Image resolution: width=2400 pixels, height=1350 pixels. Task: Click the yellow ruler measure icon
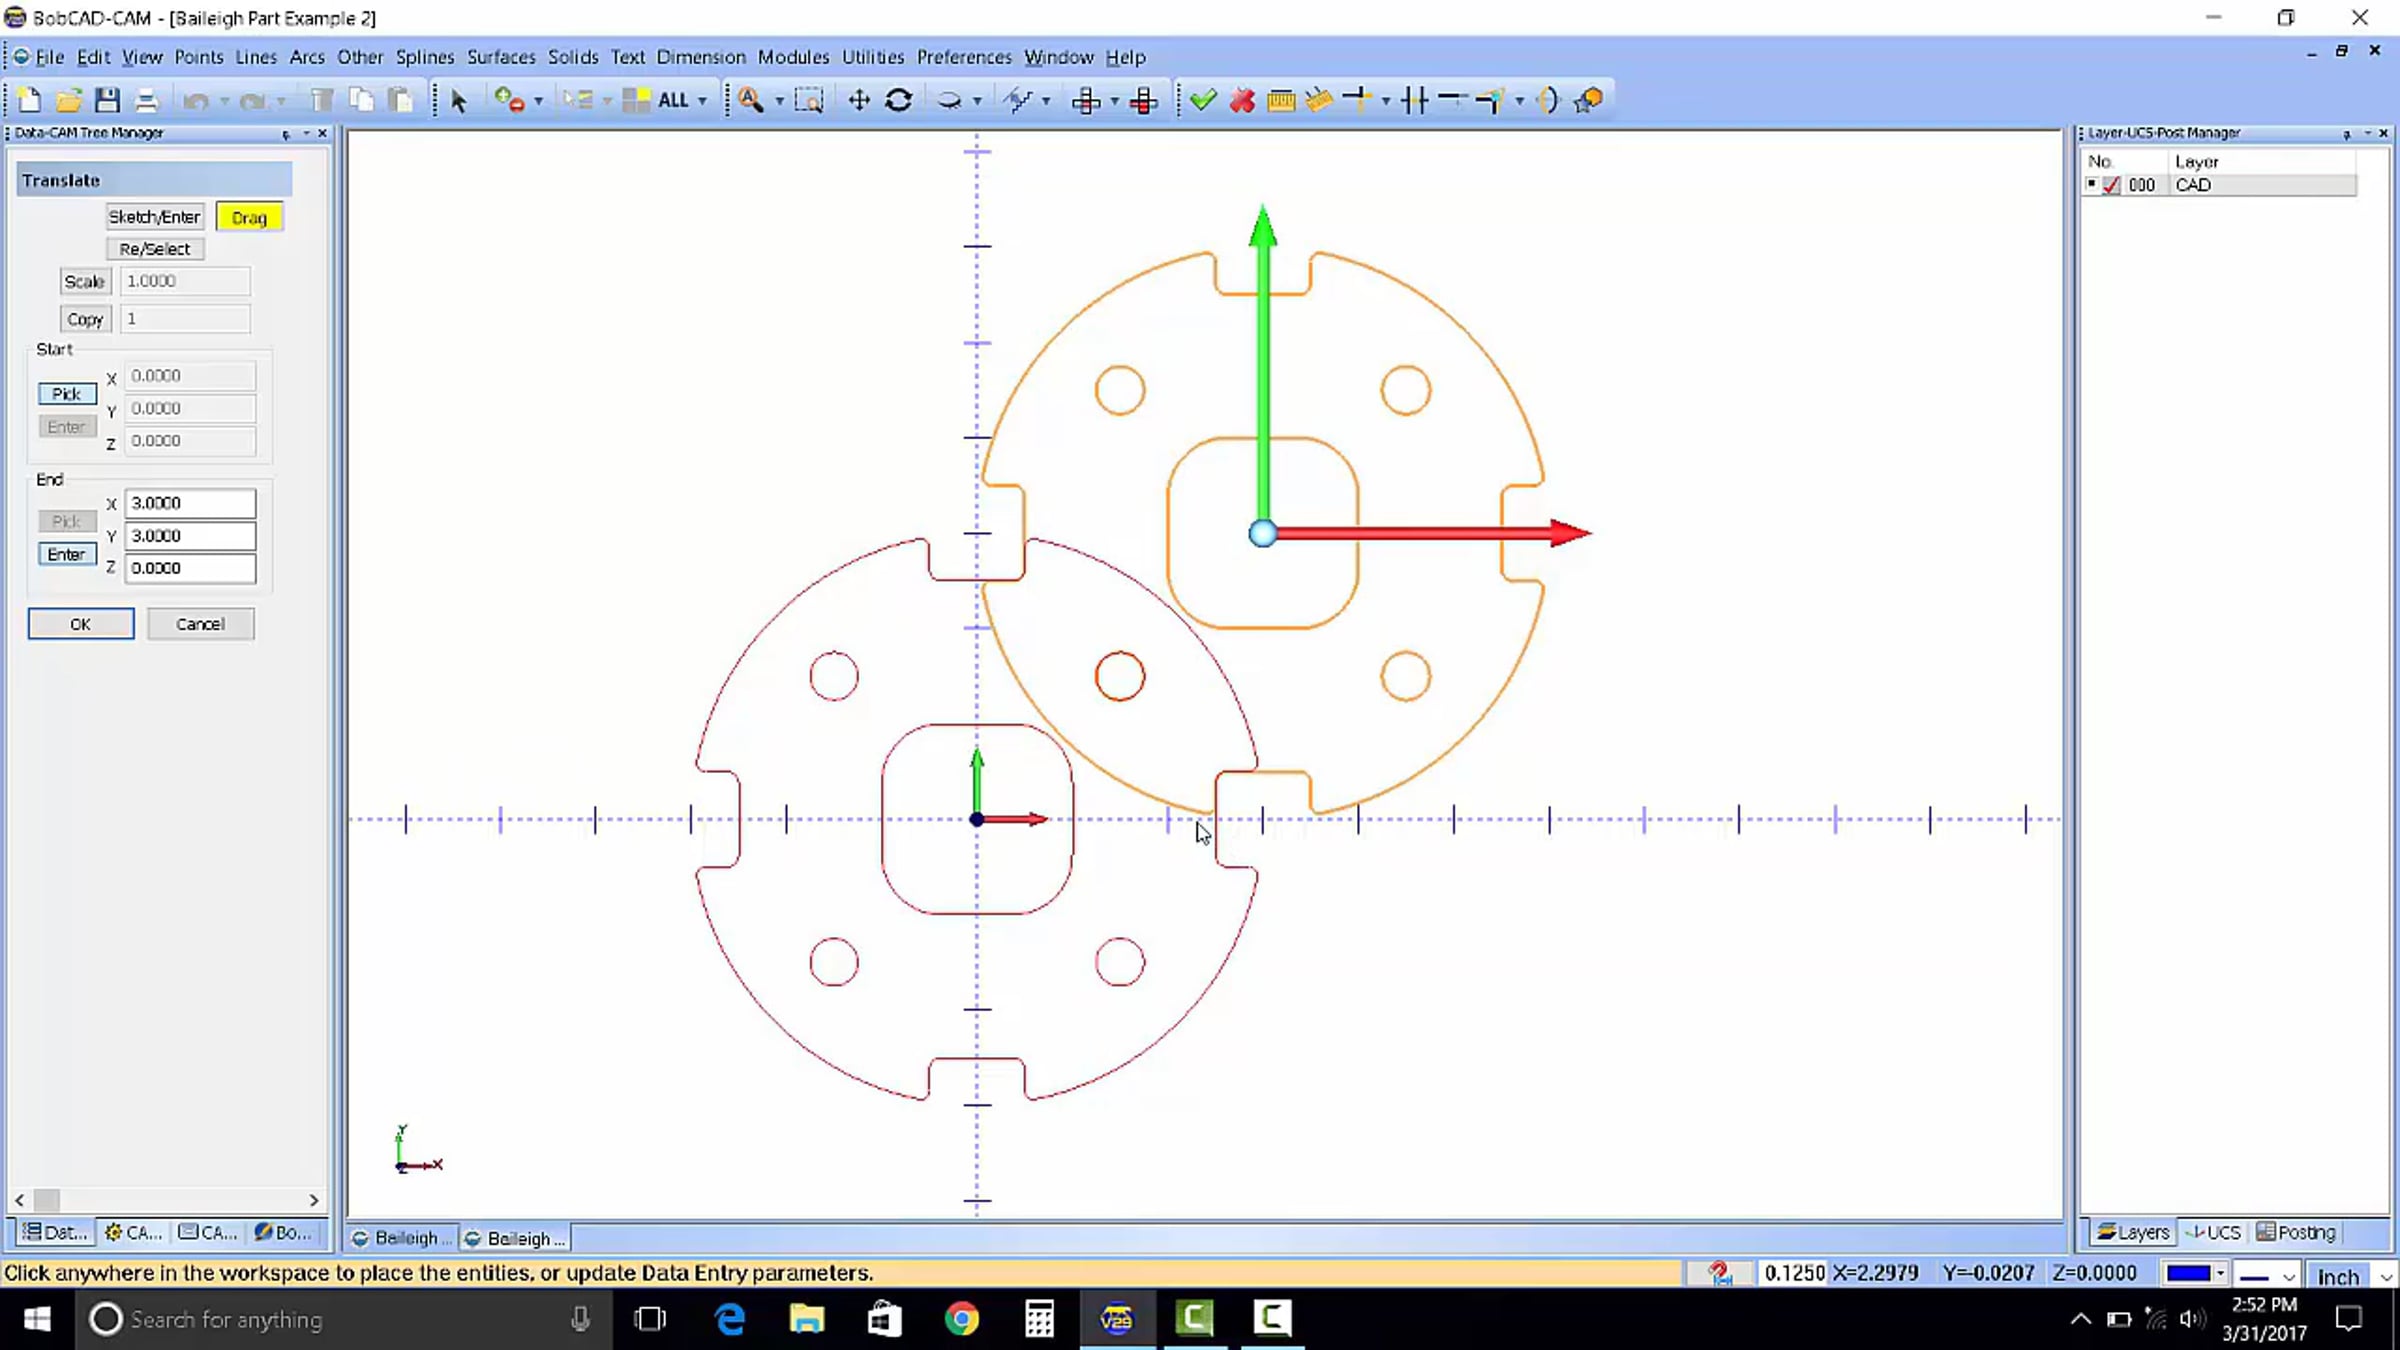[x=1281, y=100]
